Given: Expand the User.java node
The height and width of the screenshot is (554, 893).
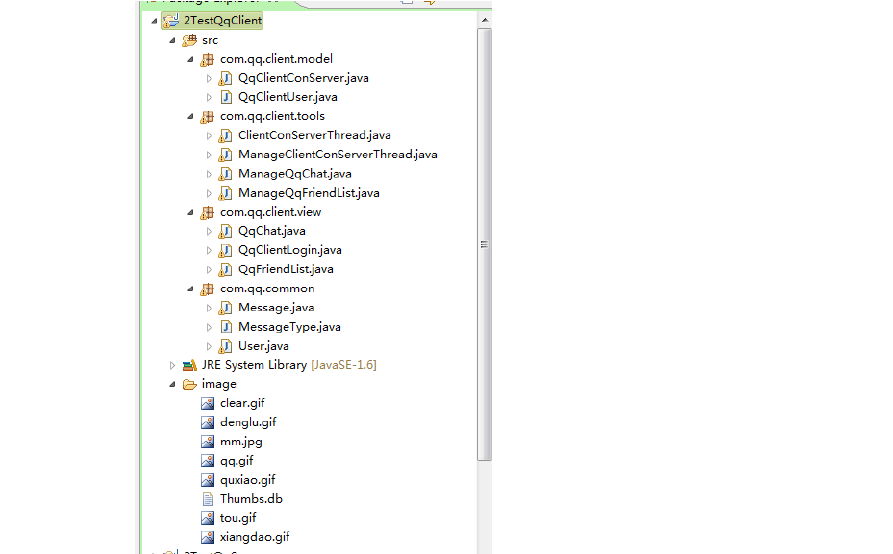Looking at the screenshot, I should 209,346.
